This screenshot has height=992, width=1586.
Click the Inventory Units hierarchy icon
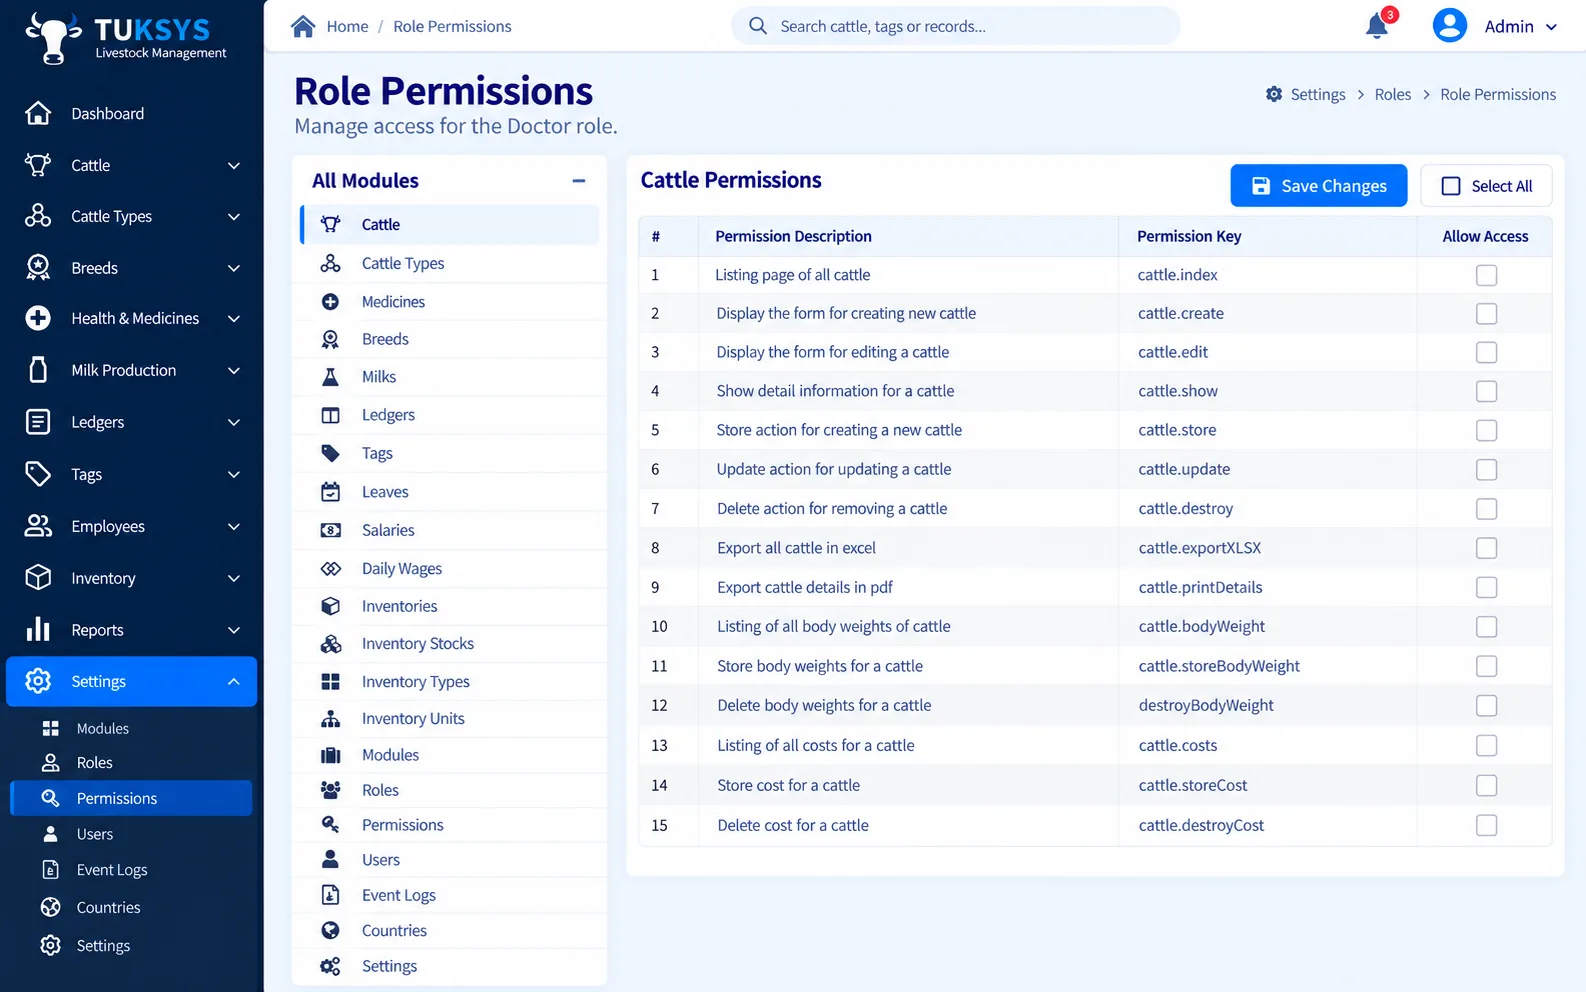click(330, 719)
